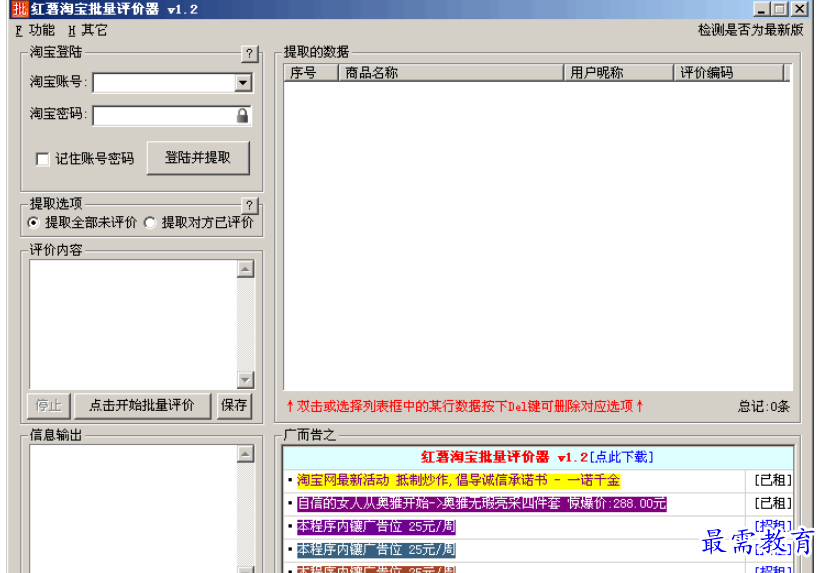Click the 登陆并提取 button

pos(198,157)
